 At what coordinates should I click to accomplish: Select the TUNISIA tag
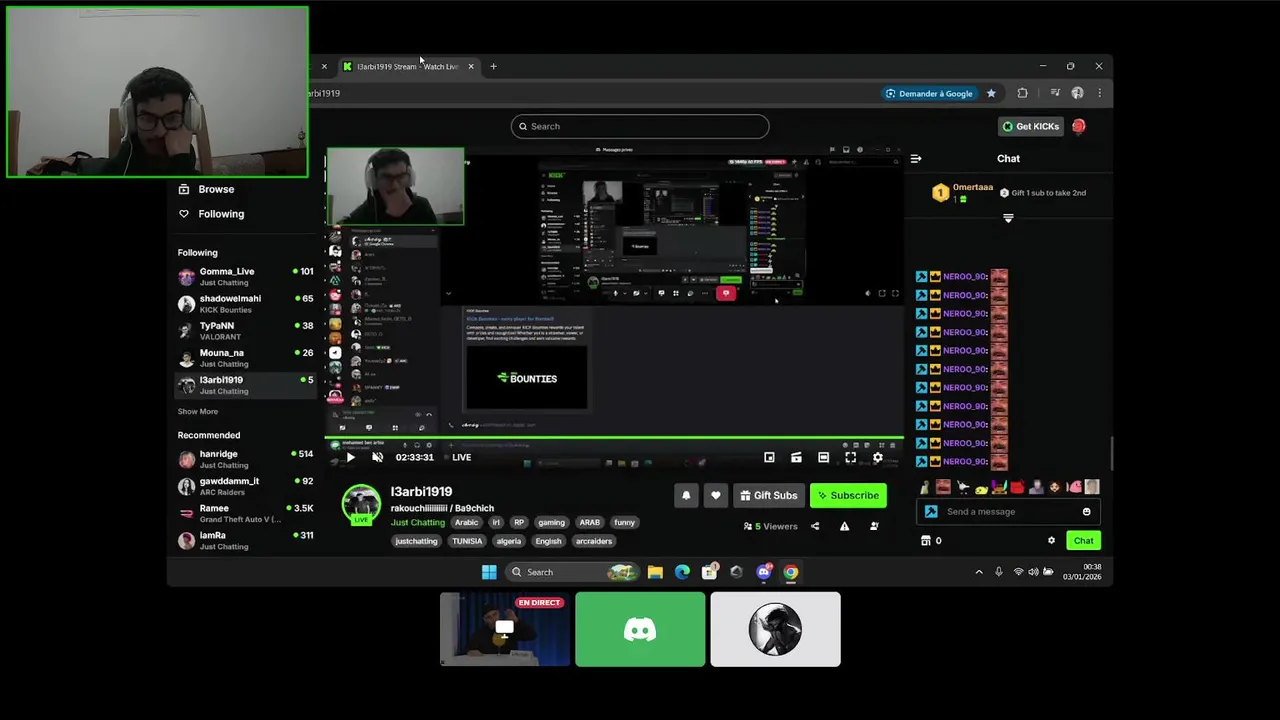(x=467, y=541)
